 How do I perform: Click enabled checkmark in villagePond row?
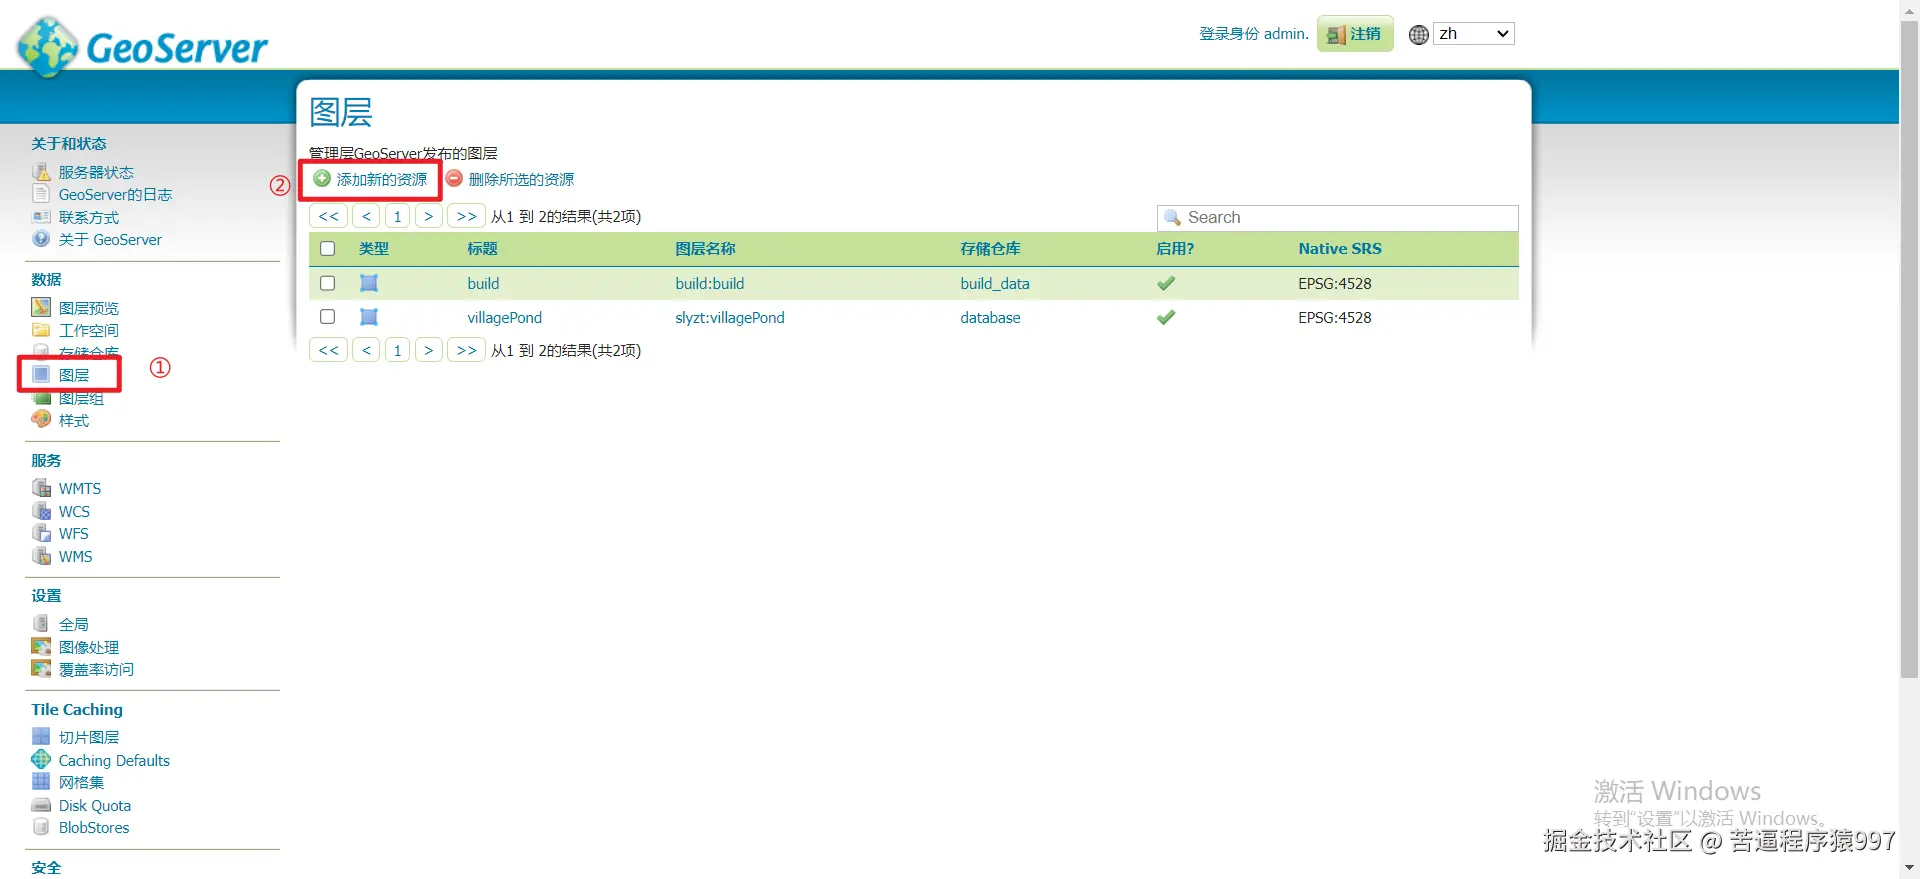coord(1166,317)
